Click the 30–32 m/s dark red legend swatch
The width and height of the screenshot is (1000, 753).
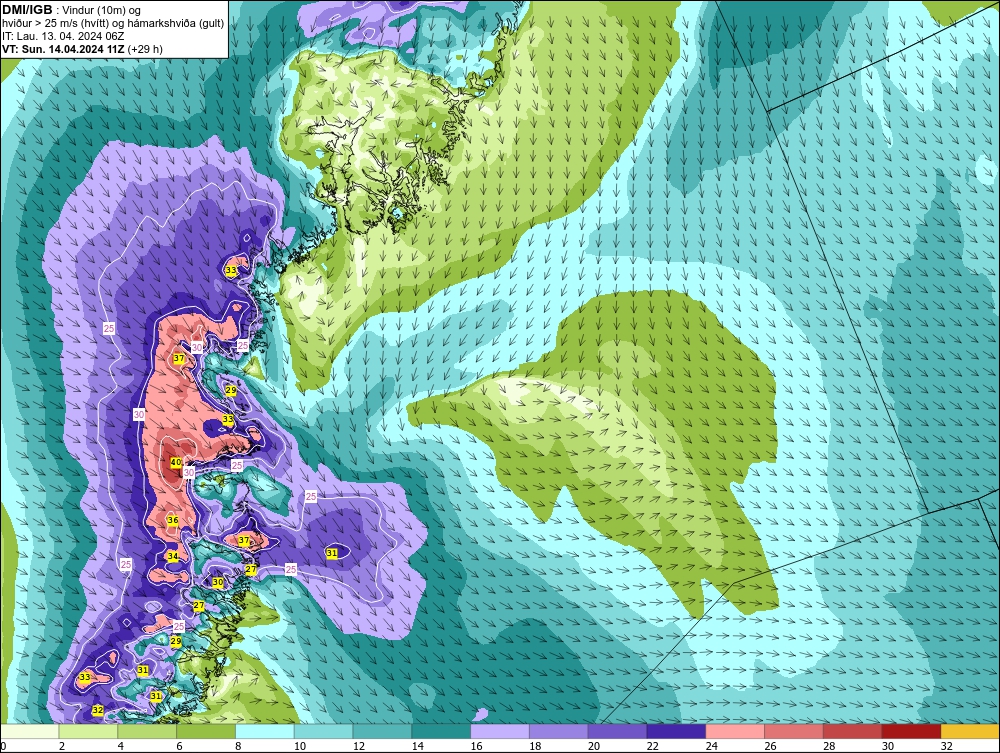tap(911, 731)
